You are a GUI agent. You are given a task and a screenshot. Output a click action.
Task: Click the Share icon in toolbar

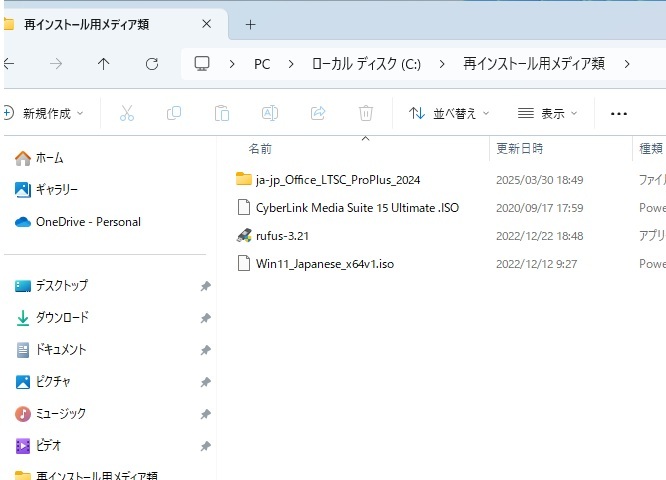318,113
